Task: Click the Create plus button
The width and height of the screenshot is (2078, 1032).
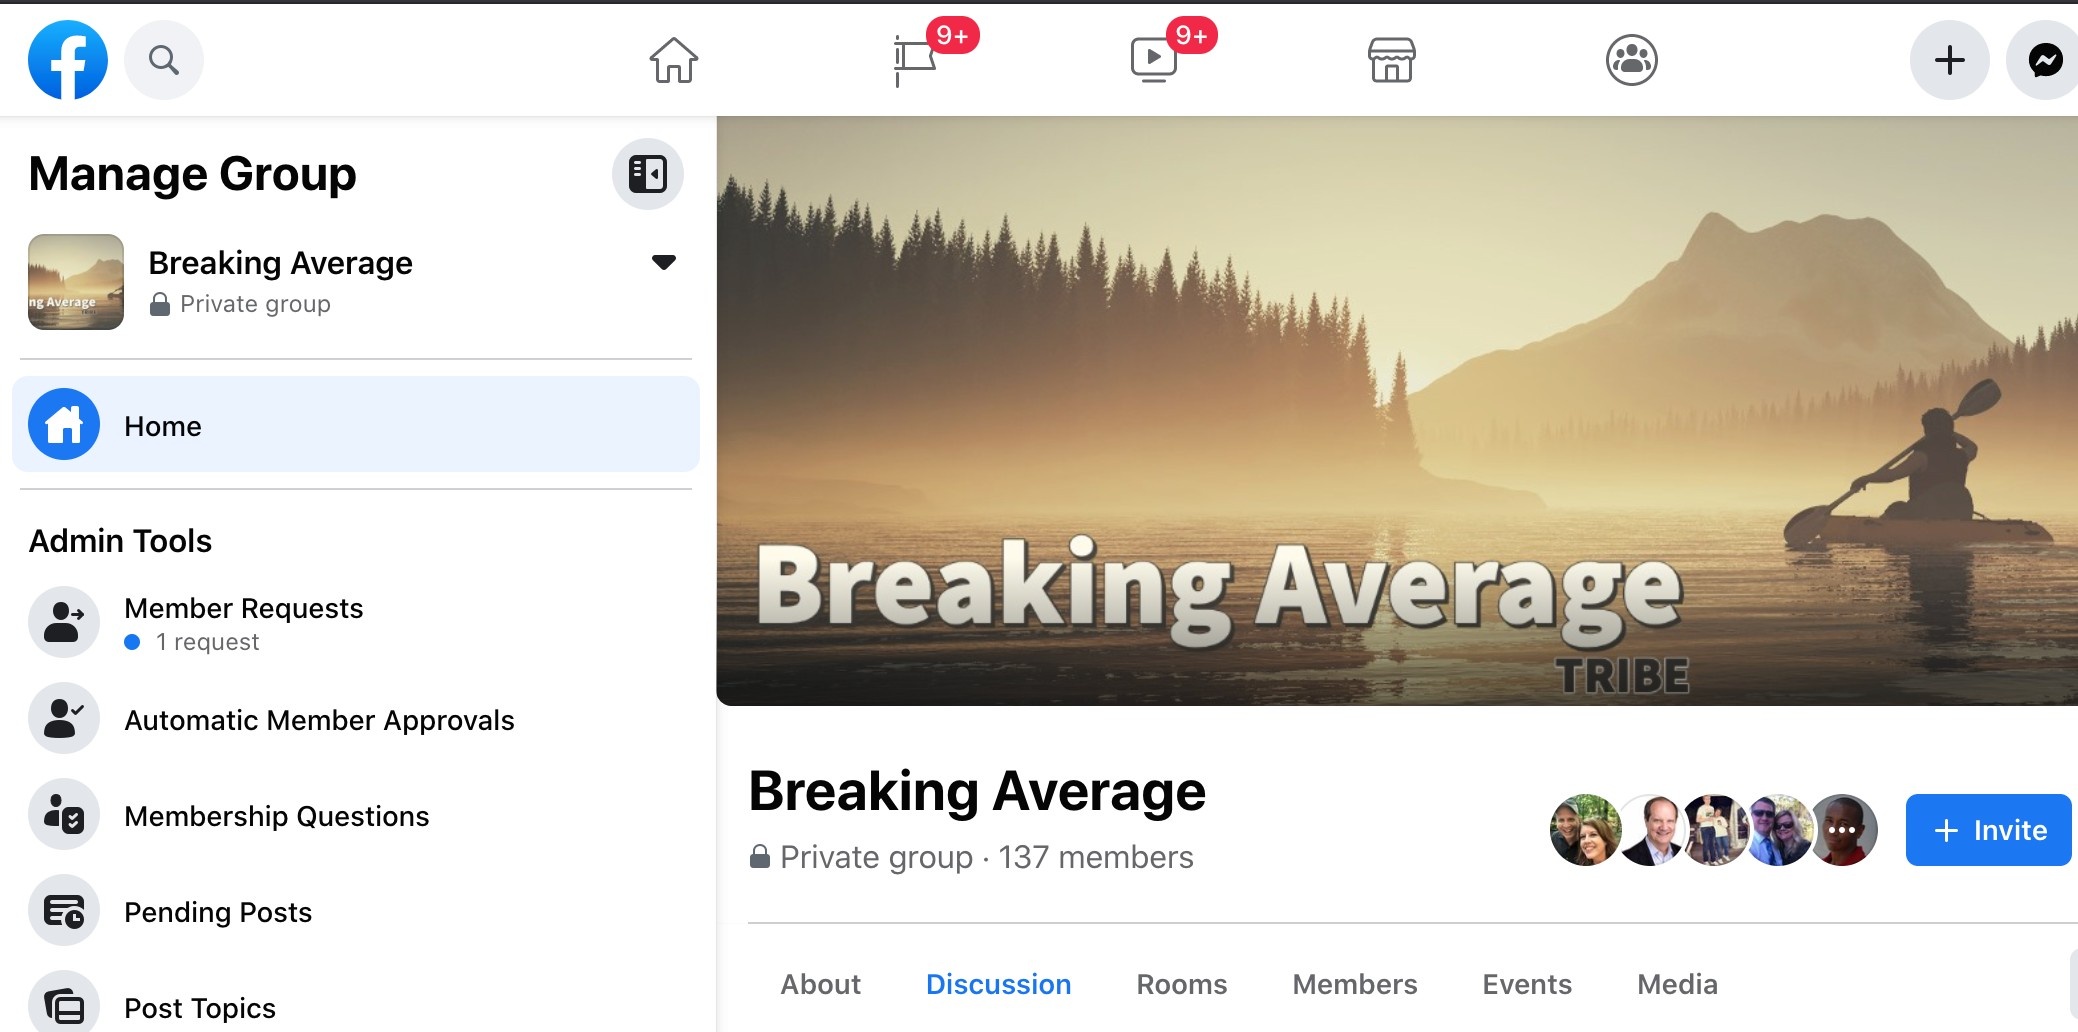Action: [1950, 60]
